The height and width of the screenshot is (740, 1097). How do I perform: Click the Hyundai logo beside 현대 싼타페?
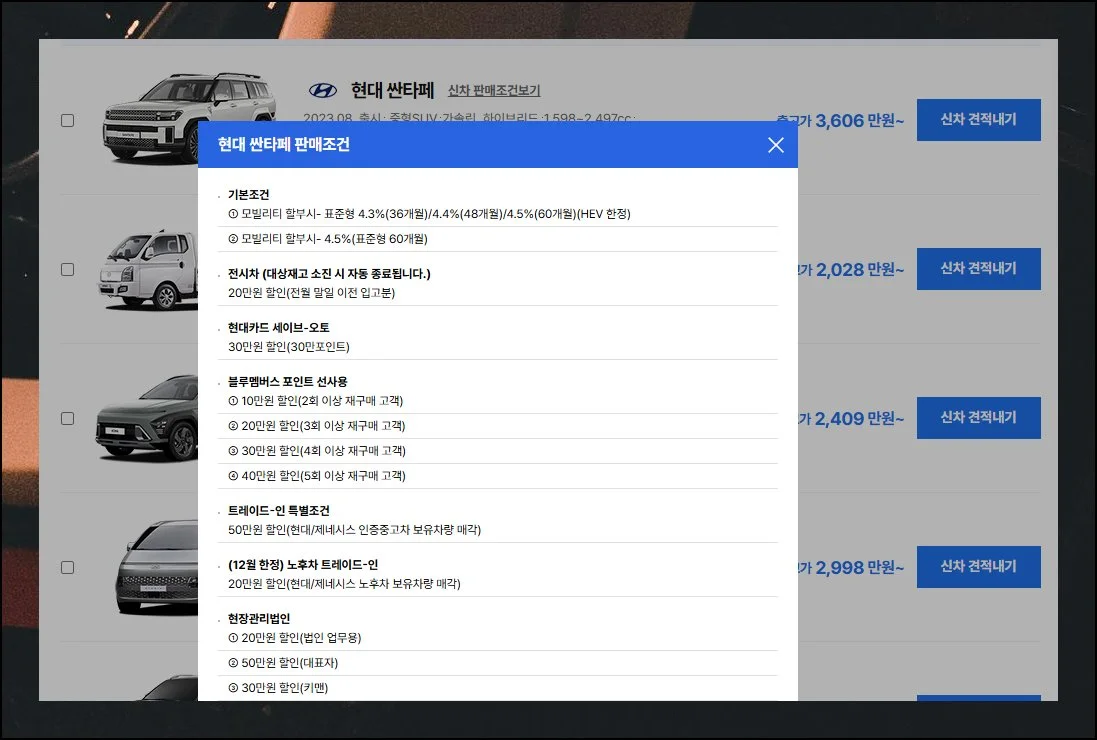tap(323, 91)
